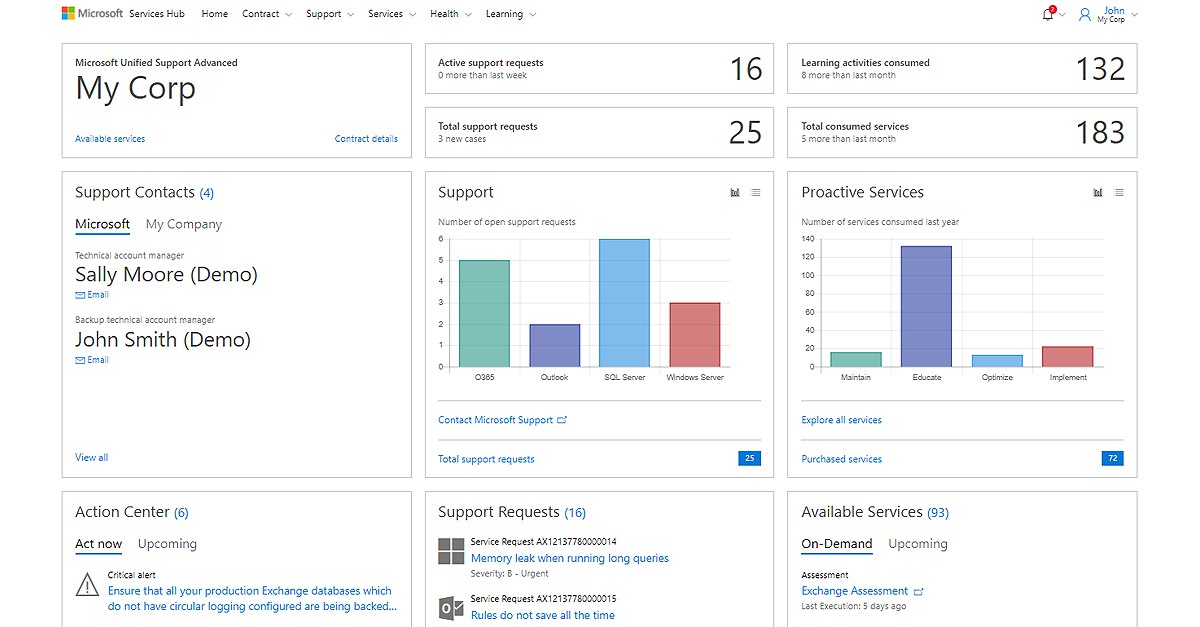Viewport: 1200px width, 627px height.
Task: Click Sally Moore's email envelope icon
Action: [x=80, y=295]
